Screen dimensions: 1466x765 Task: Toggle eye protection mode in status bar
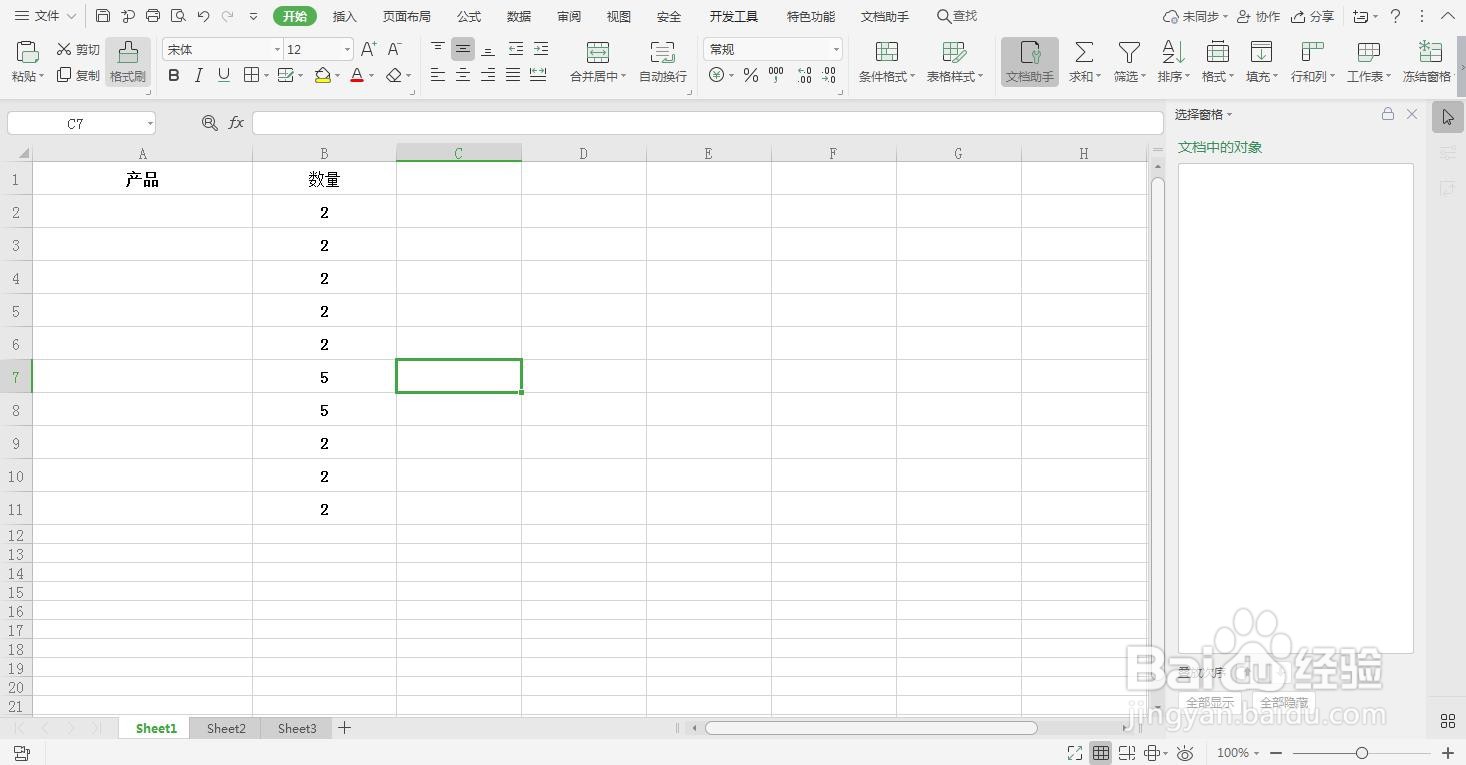point(1186,753)
